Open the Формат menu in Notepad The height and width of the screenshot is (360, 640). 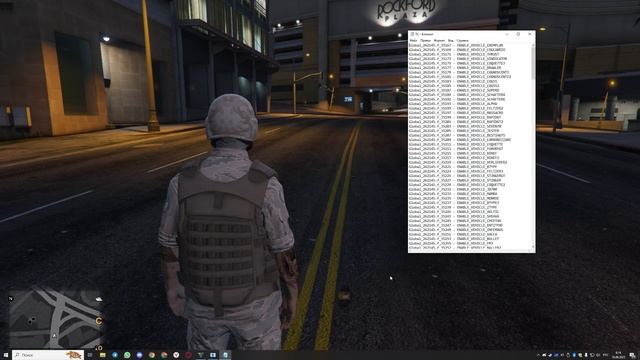pyautogui.click(x=439, y=40)
